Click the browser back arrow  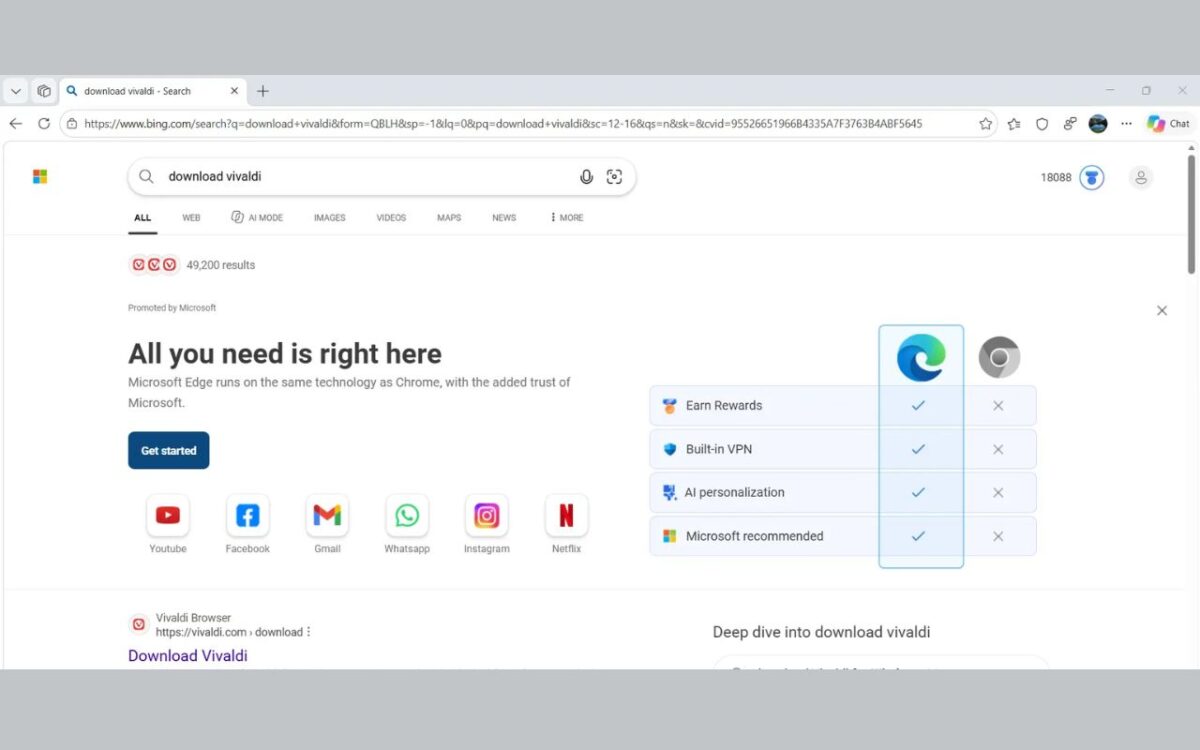(15, 124)
